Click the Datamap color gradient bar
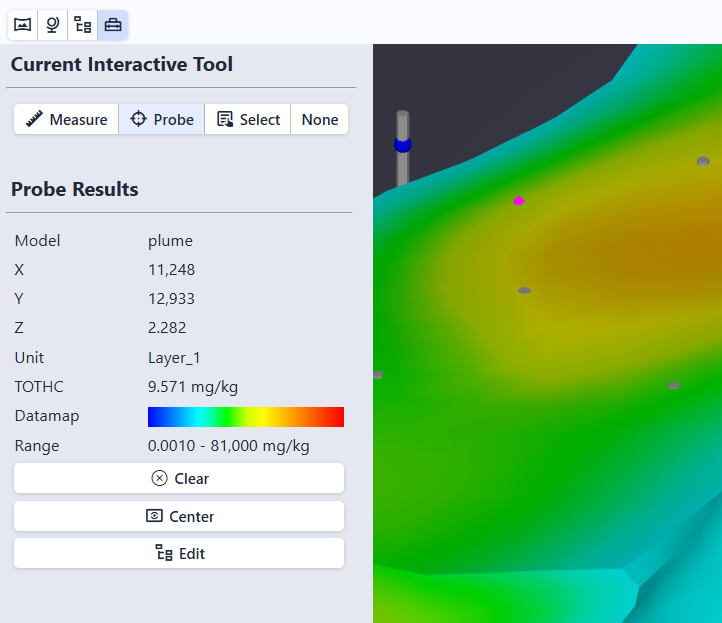Viewport: 722px width, 623px height. pyautogui.click(x=246, y=417)
